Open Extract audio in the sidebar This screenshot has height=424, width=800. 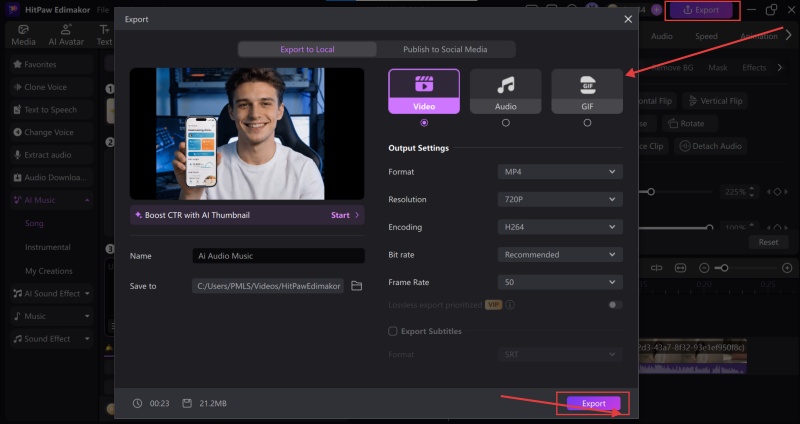[51, 155]
